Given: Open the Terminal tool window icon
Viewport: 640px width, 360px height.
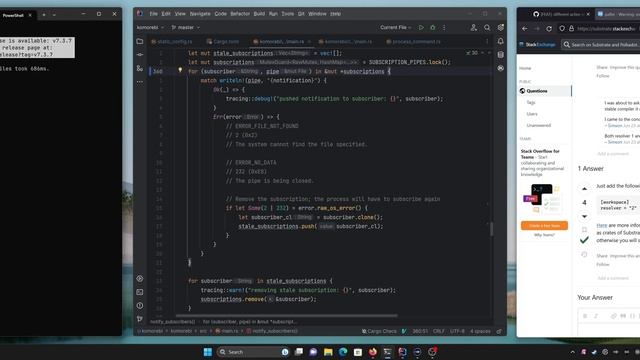Looking at the screenshot, I should point(140,292).
